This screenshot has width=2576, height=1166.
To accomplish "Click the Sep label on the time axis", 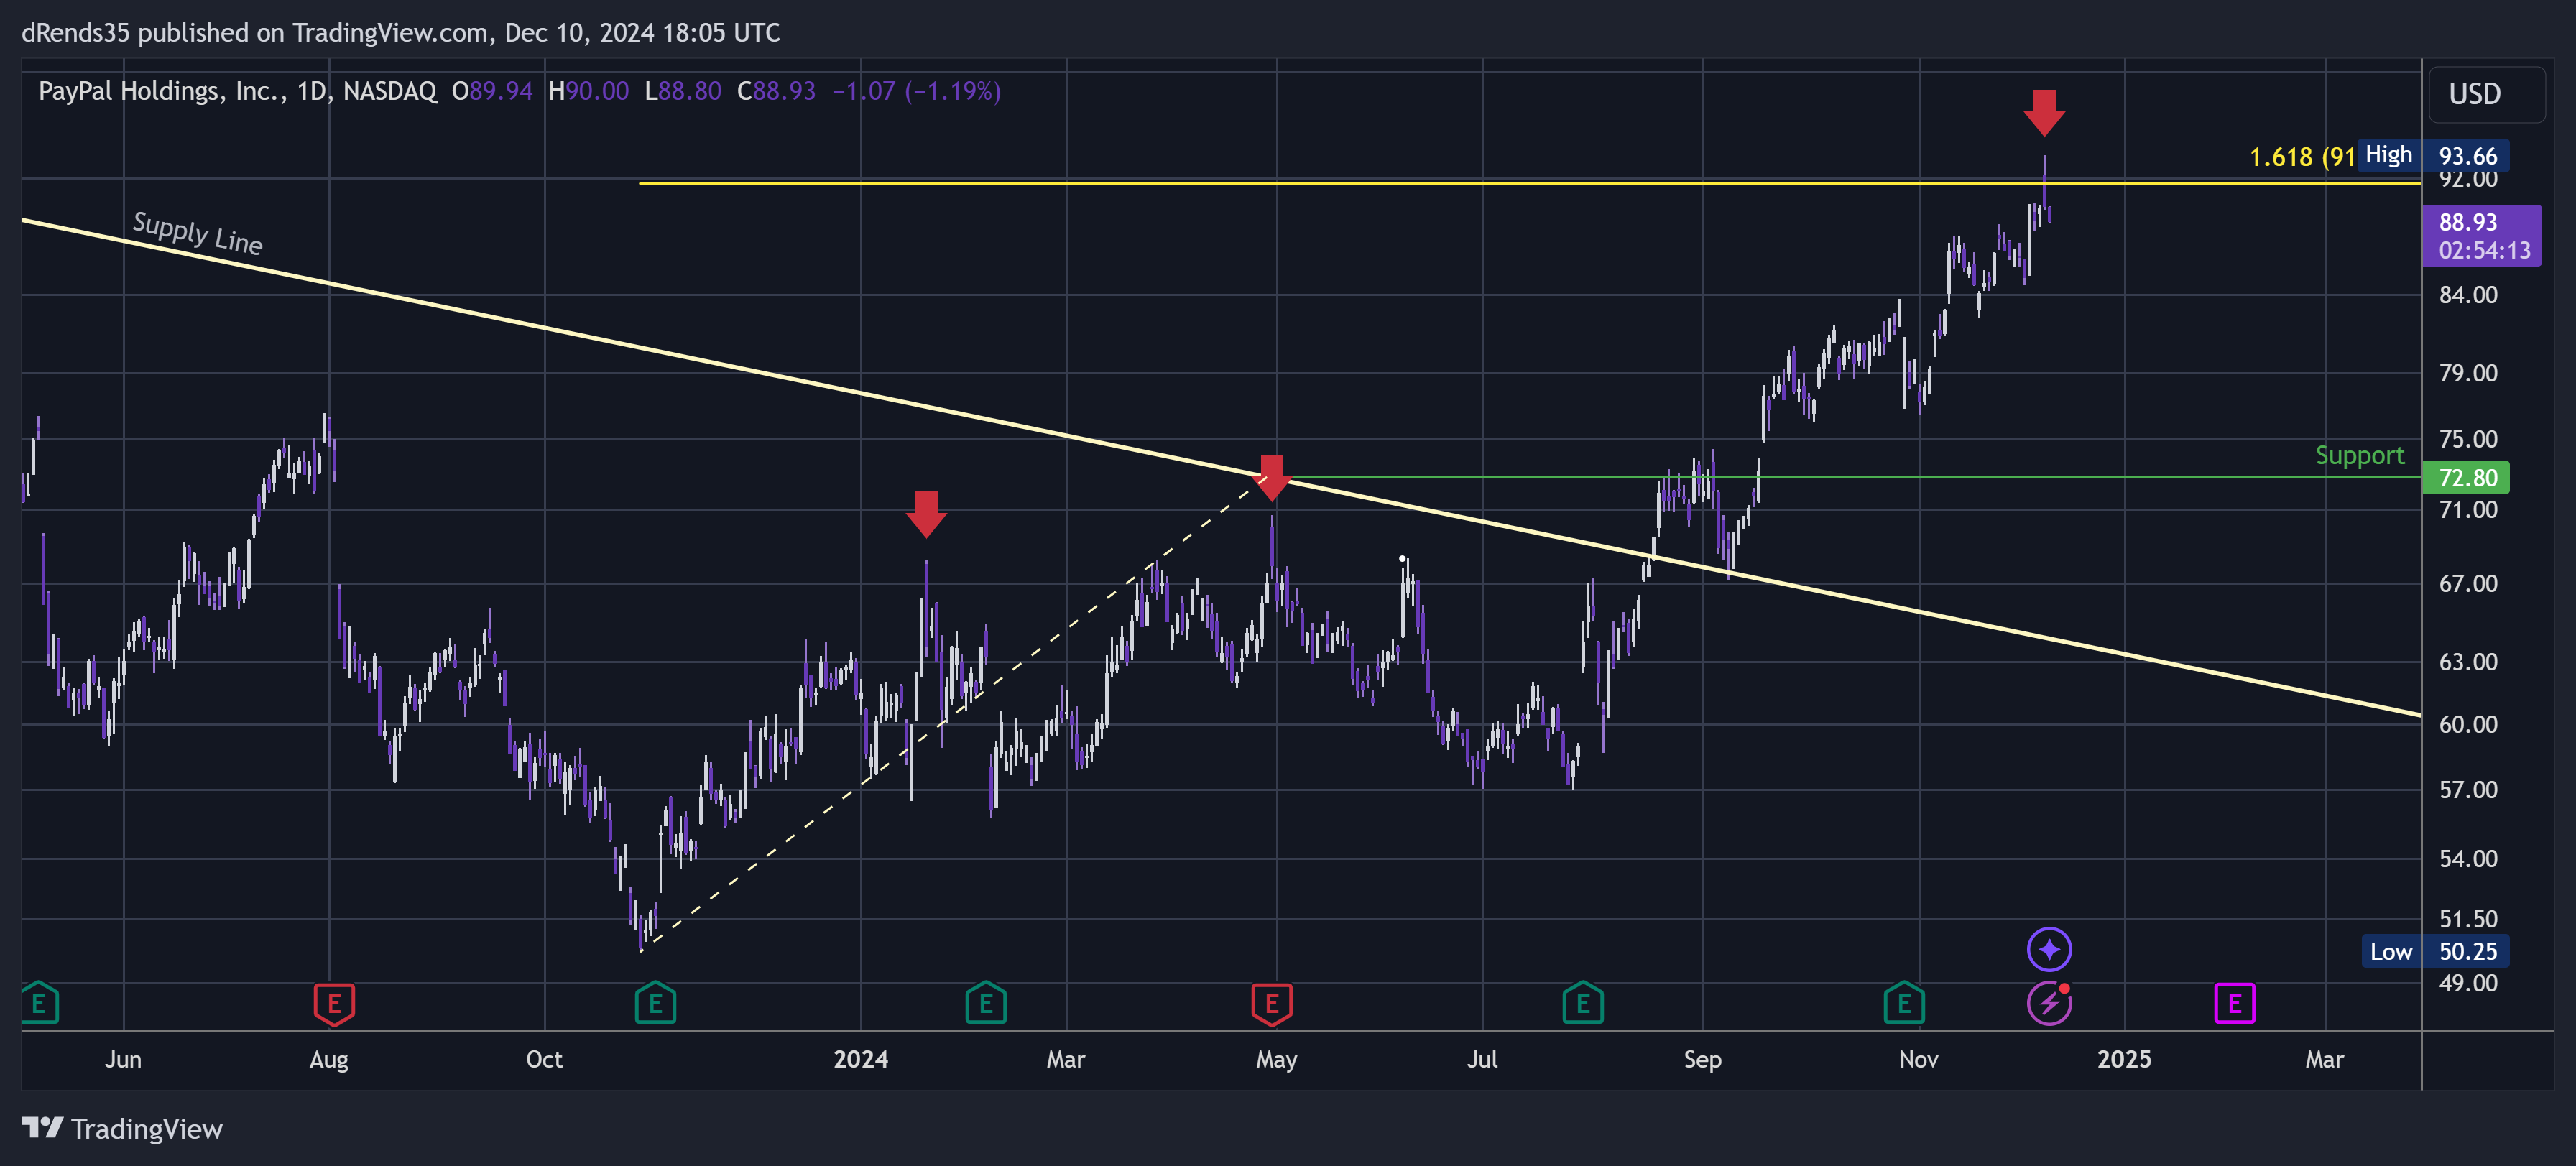I will [x=1702, y=1059].
